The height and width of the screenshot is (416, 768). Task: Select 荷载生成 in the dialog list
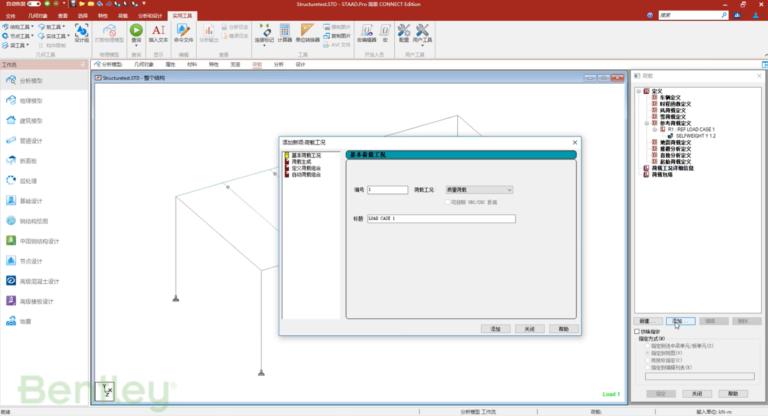click(301, 162)
